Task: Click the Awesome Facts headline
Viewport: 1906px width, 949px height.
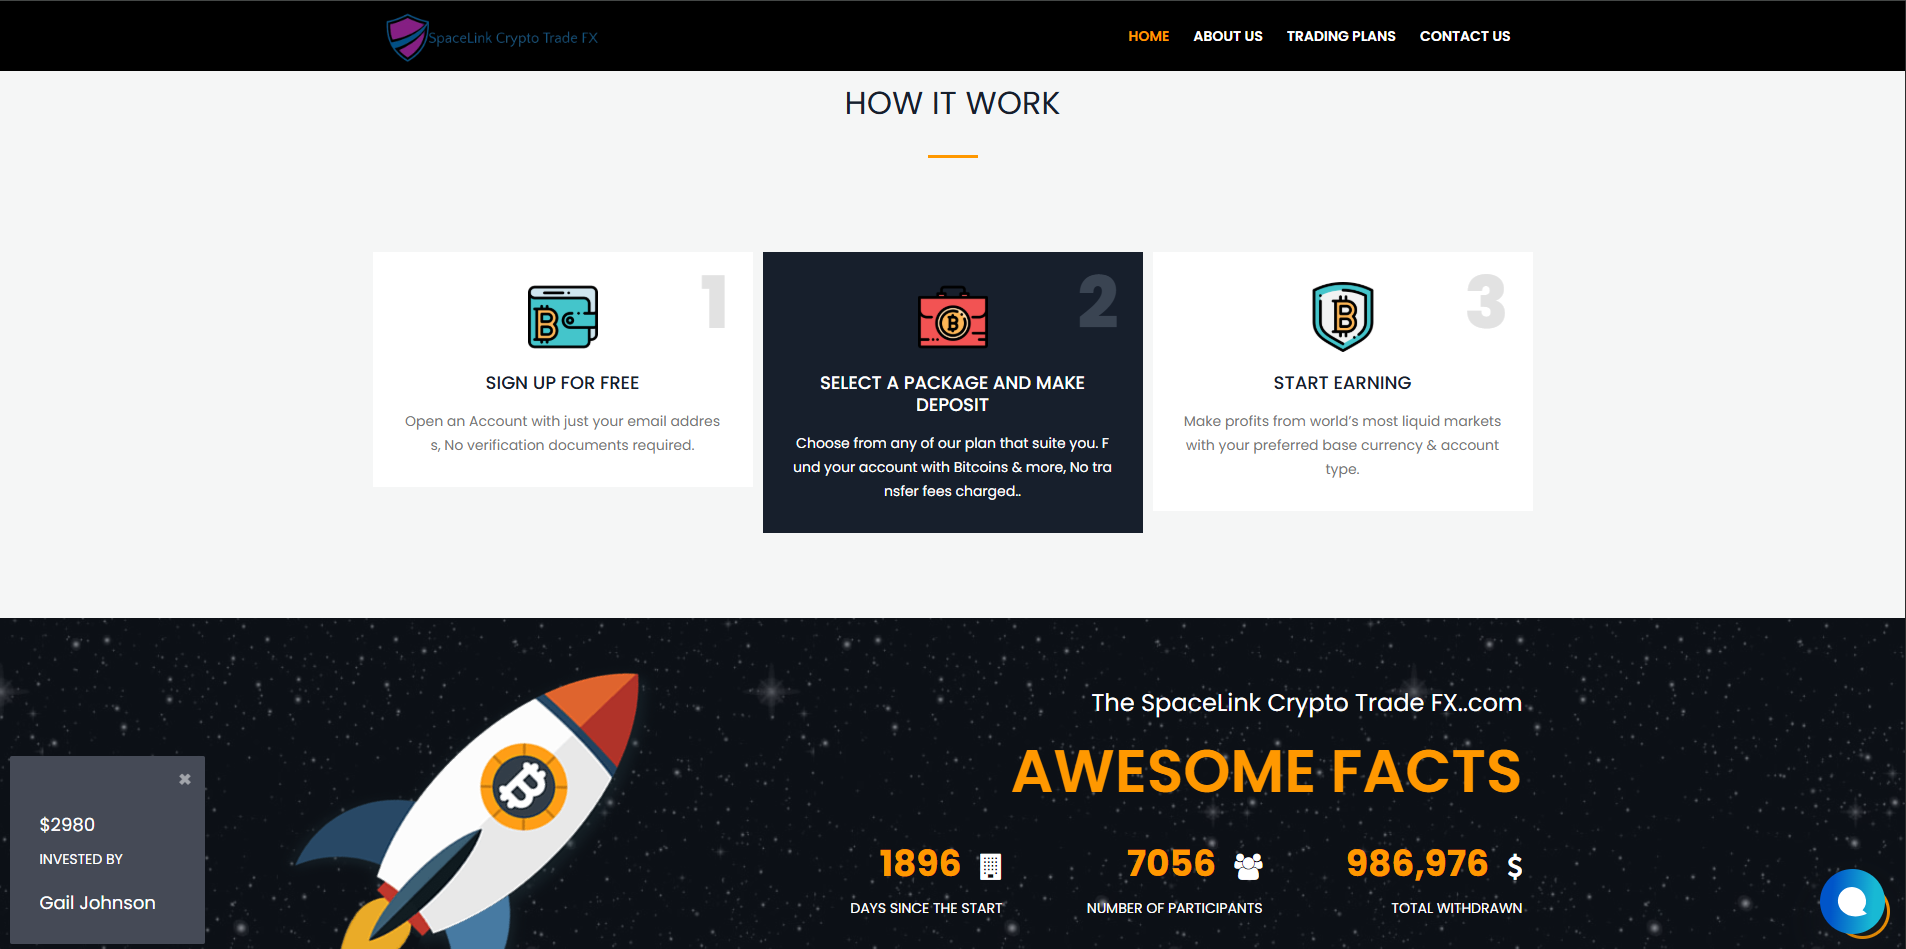Action: pyautogui.click(x=1266, y=771)
